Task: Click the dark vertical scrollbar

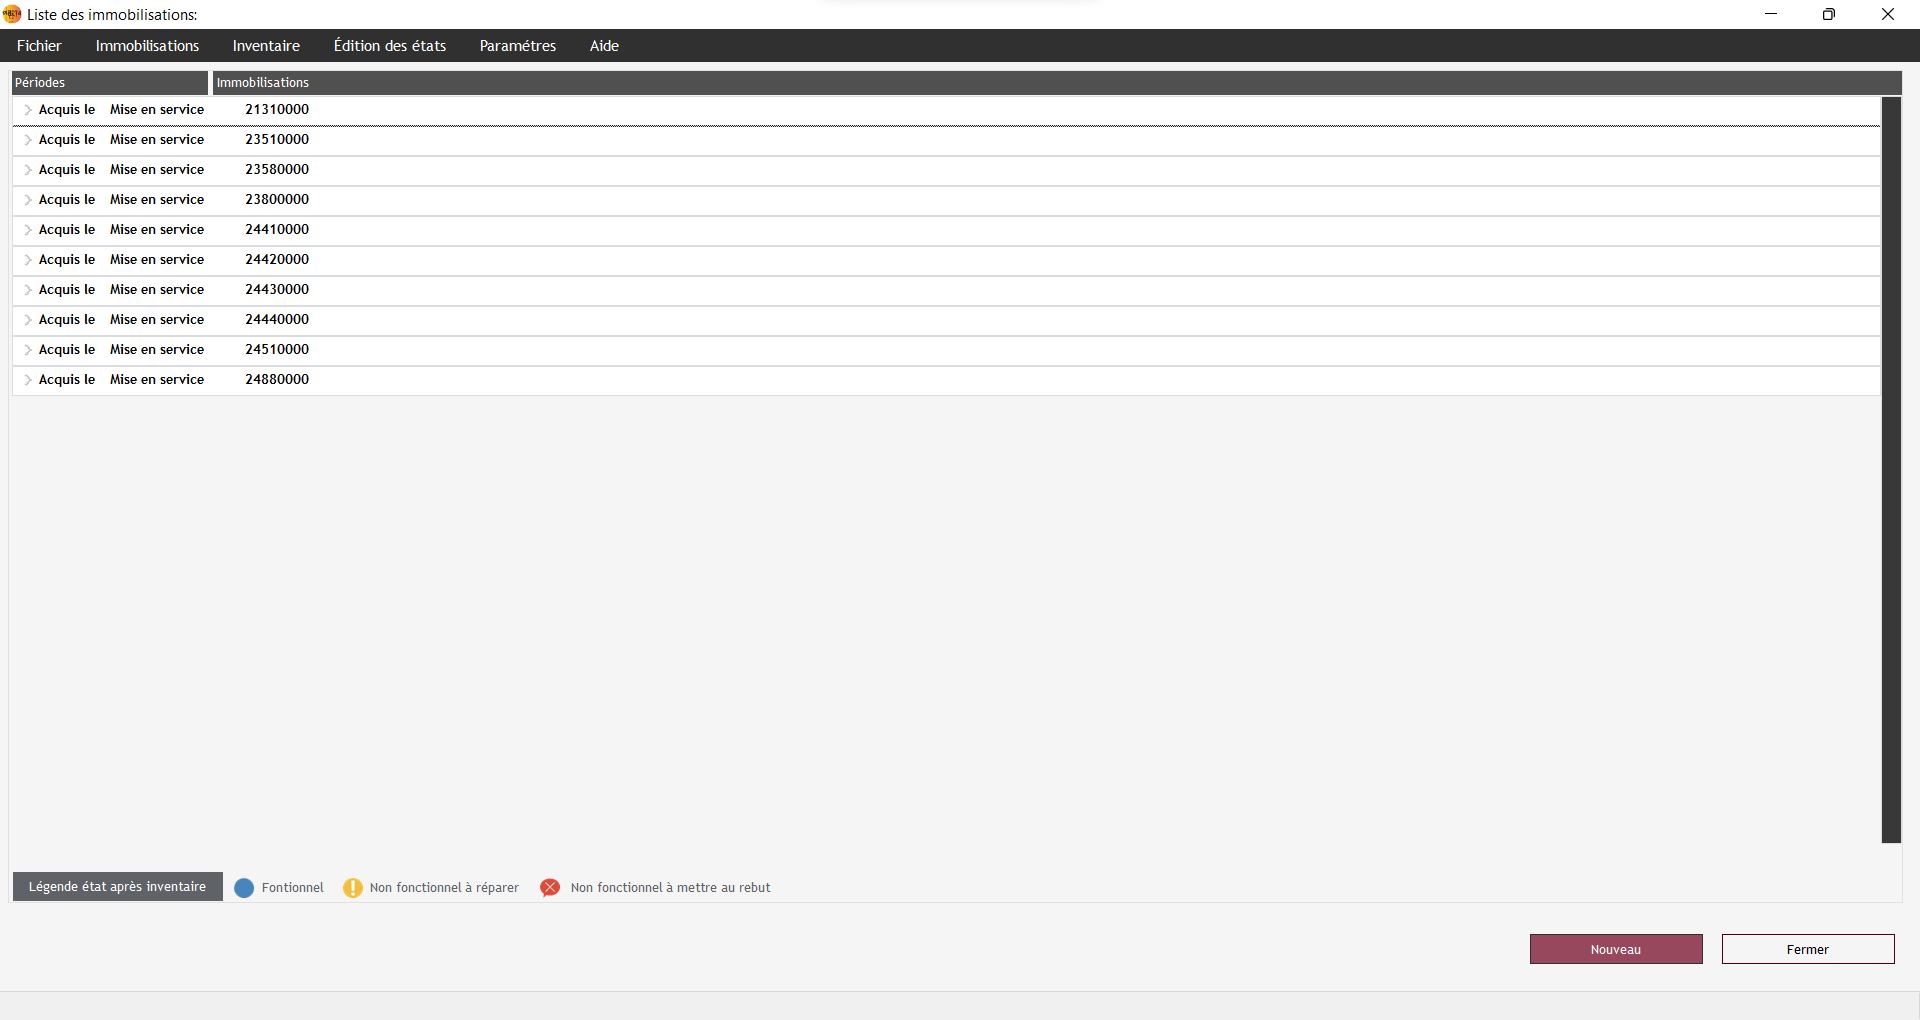Action: coord(1890,470)
